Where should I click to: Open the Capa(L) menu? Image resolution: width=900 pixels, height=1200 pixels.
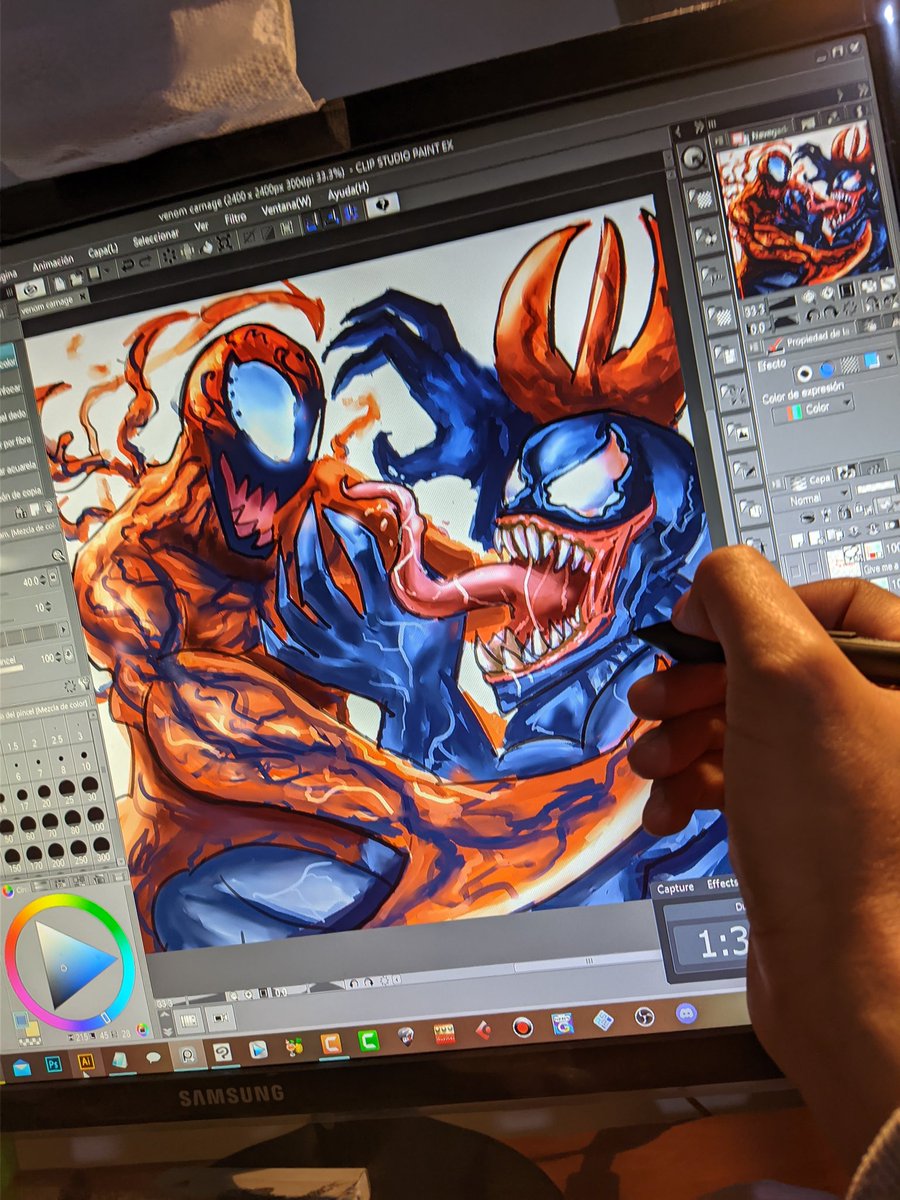[102, 251]
